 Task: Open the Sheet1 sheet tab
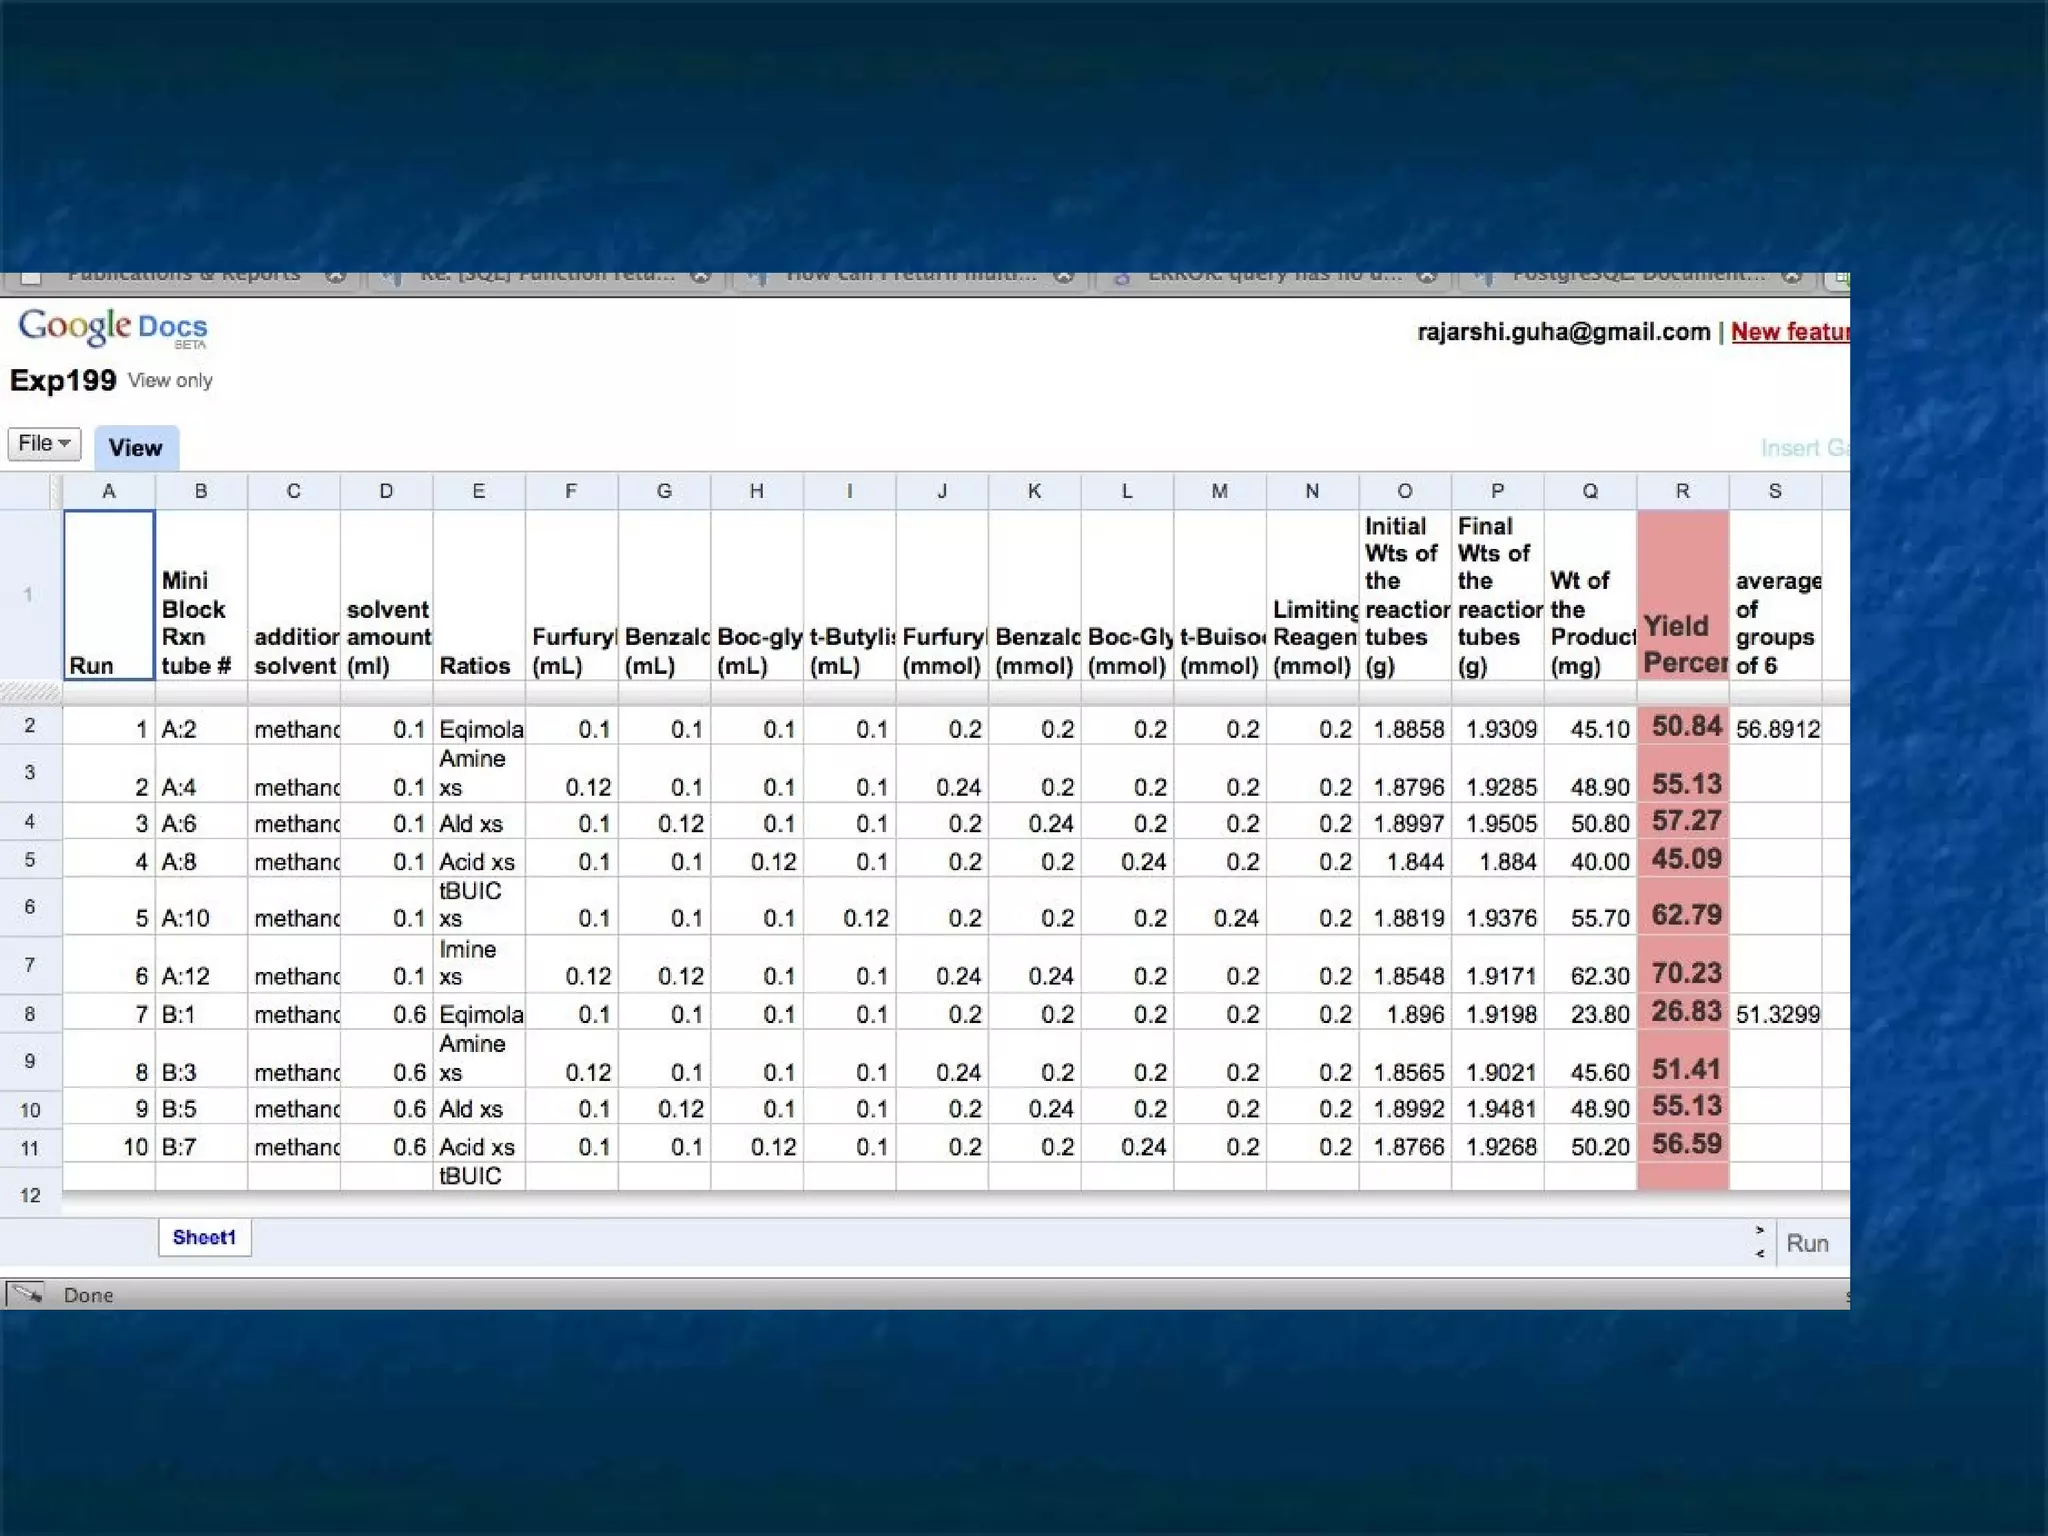tap(204, 1237)
